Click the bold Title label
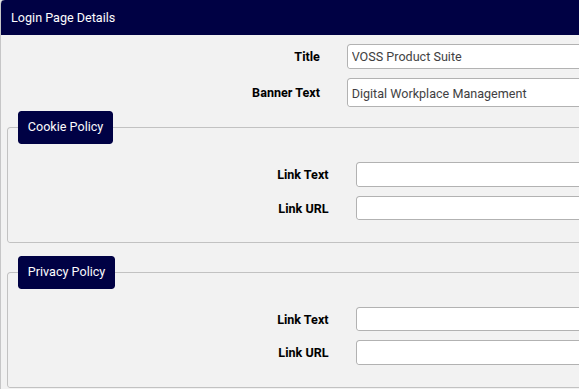The height and width of the screenshot is (389, 579). click(x=307, y=57)
